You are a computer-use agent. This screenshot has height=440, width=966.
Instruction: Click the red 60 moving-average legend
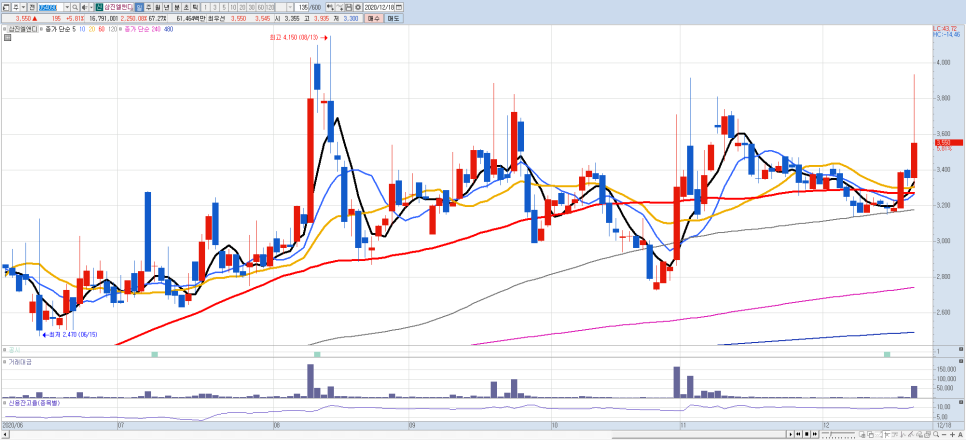(x=101, y=29)
